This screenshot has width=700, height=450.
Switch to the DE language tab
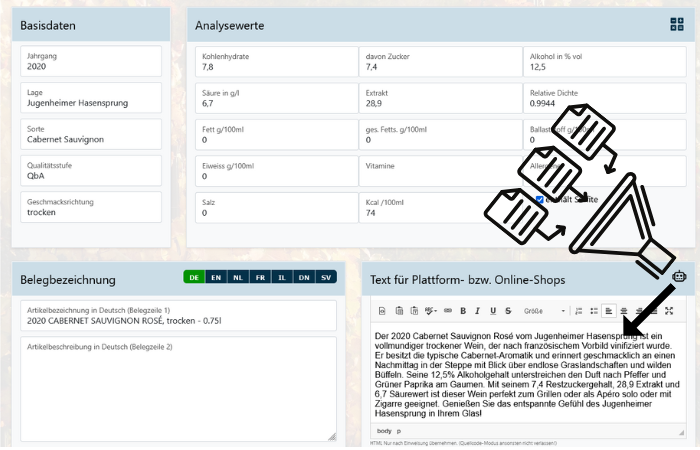194,277
